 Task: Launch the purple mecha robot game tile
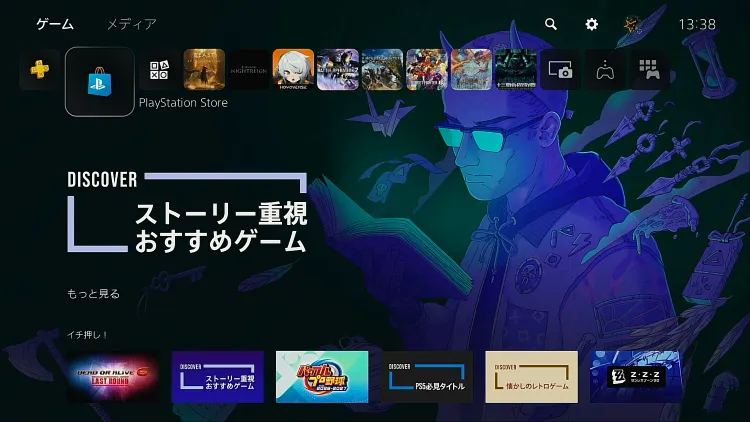(338, 69)
